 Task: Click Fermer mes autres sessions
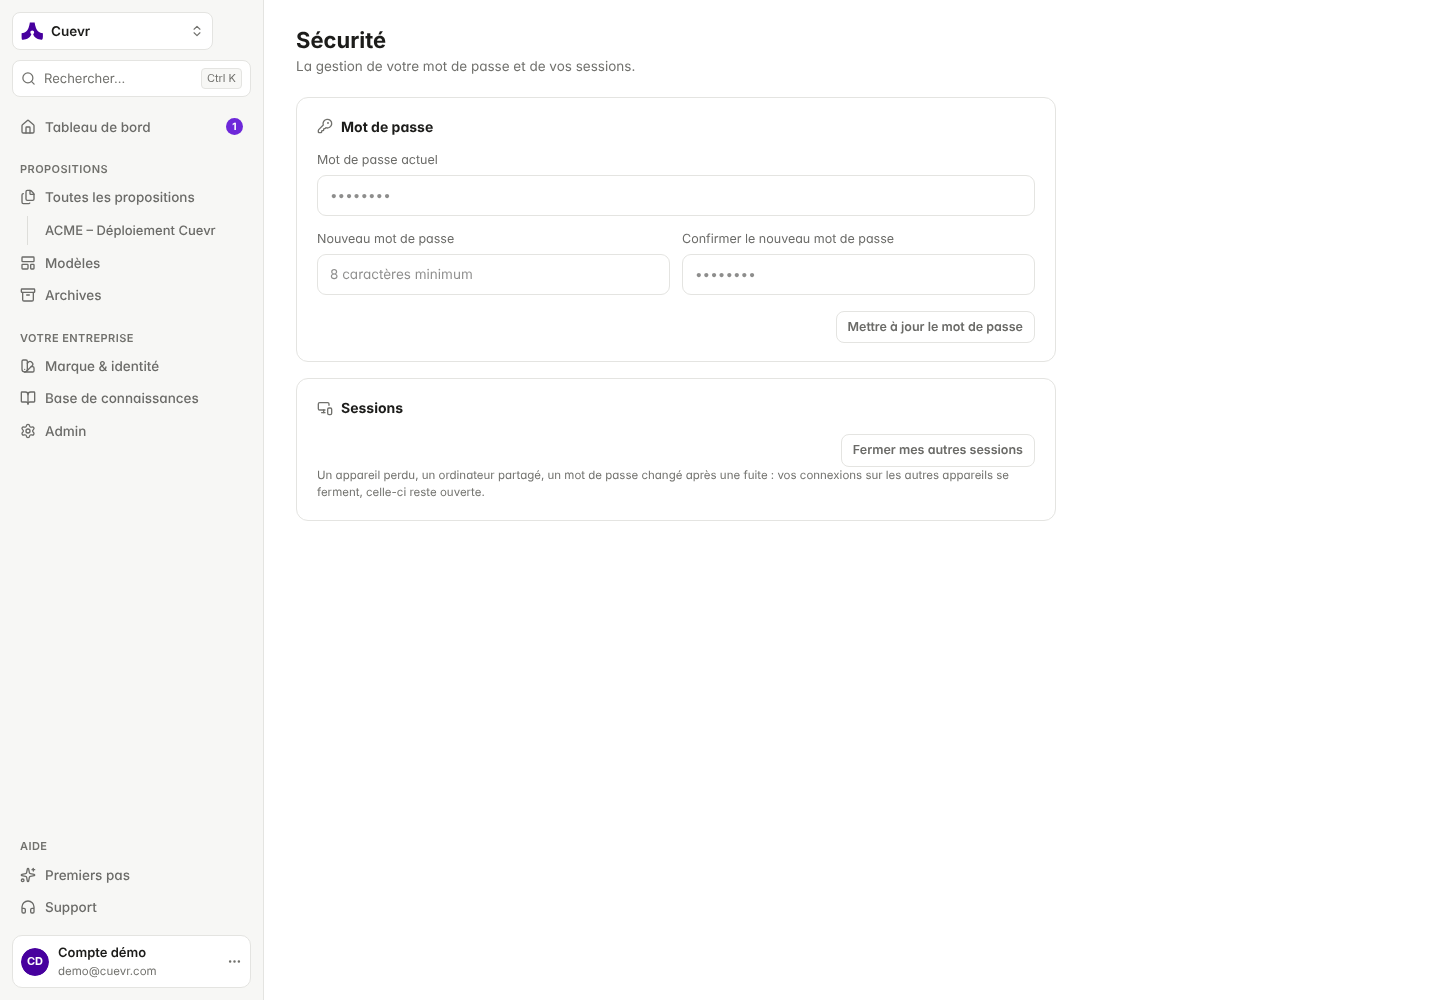[938, 450]
